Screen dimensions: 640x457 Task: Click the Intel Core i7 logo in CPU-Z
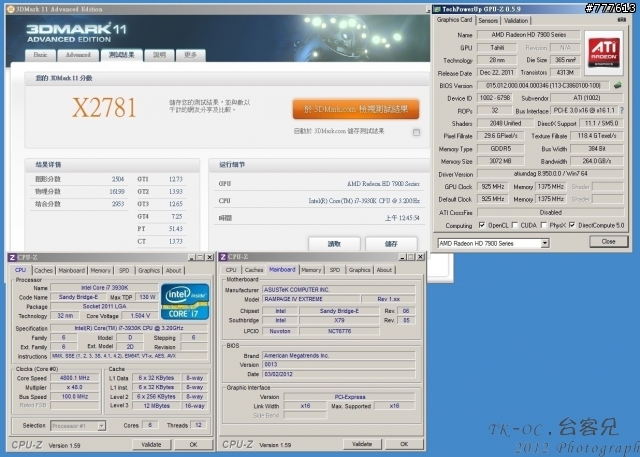(185, 302)
